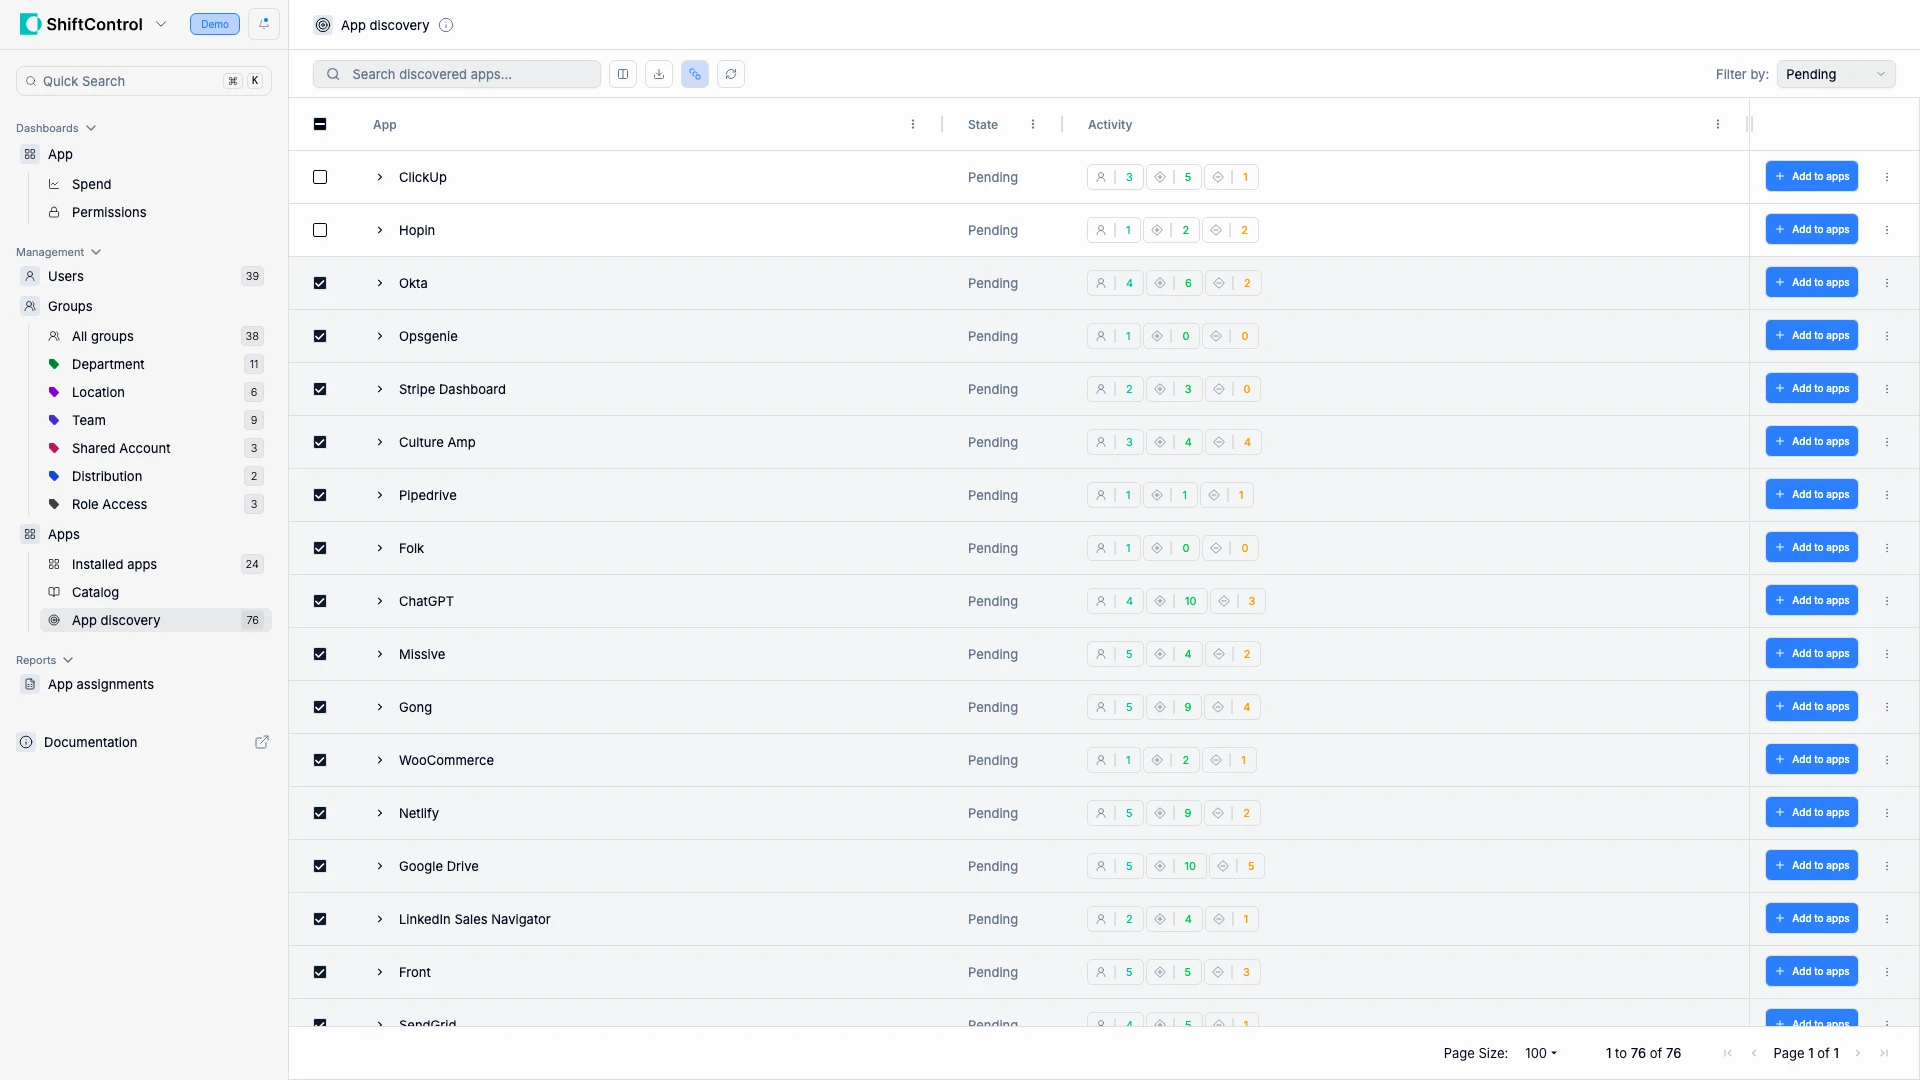
Task: Select App assignments under Reports
Action: [101, 684]
